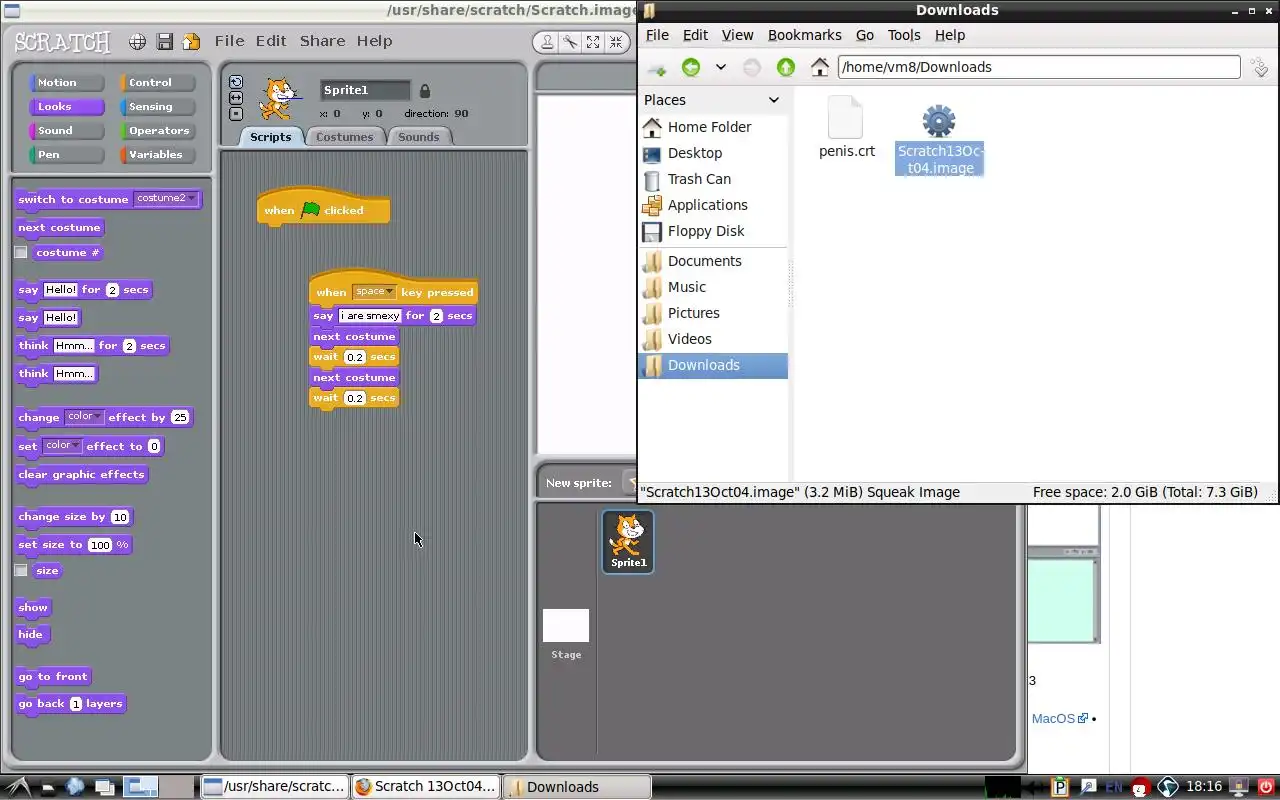Expand the Places panel dropdown

(773, 100)
